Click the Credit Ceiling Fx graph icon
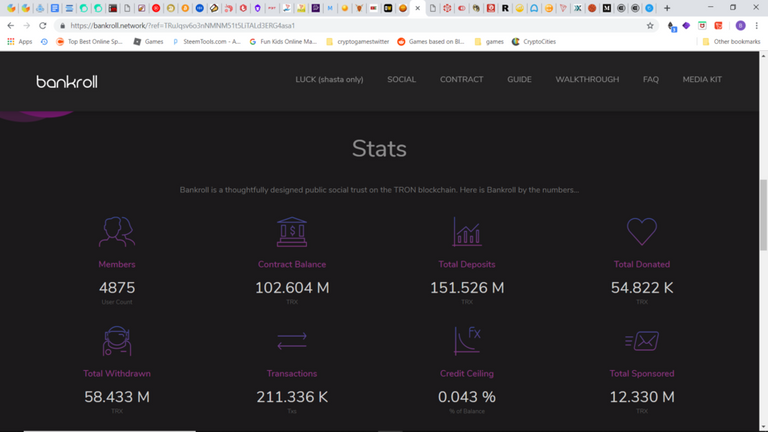768x432 pixels. pyautogui.click(x=467, y=340)
